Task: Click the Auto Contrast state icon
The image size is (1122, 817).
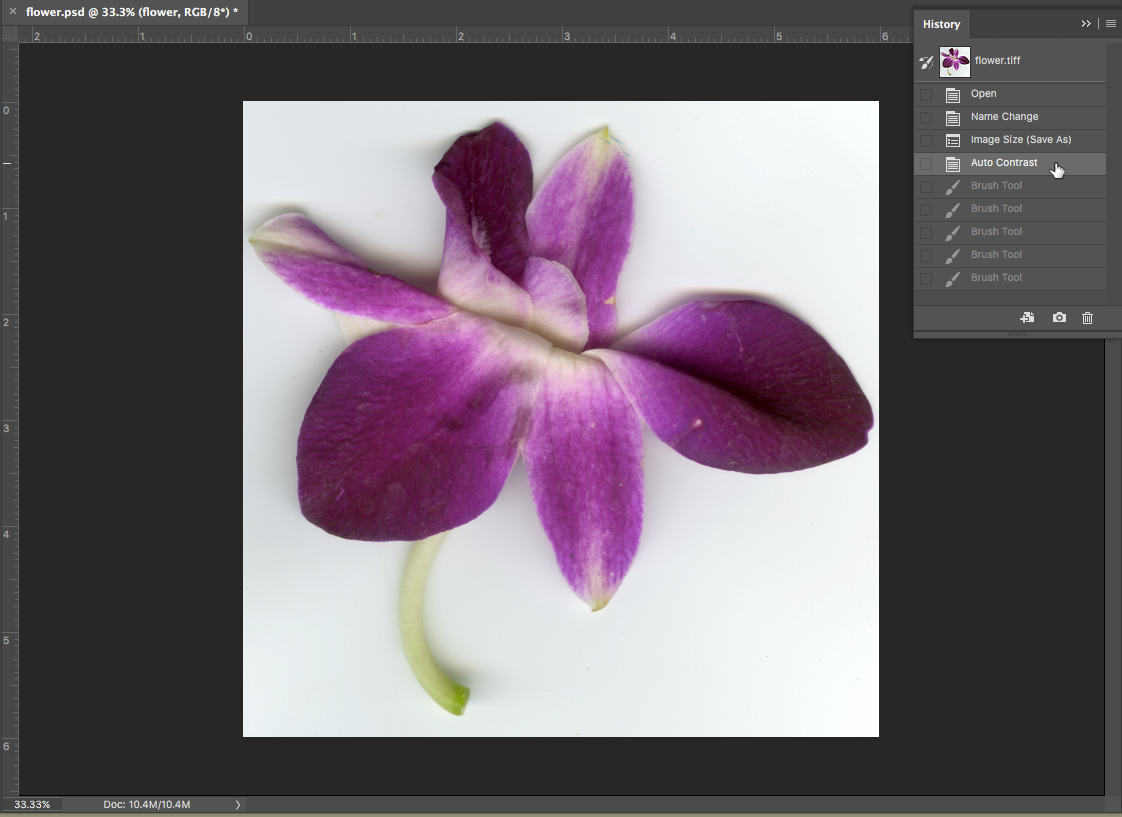Action: (x=953, y=164)
